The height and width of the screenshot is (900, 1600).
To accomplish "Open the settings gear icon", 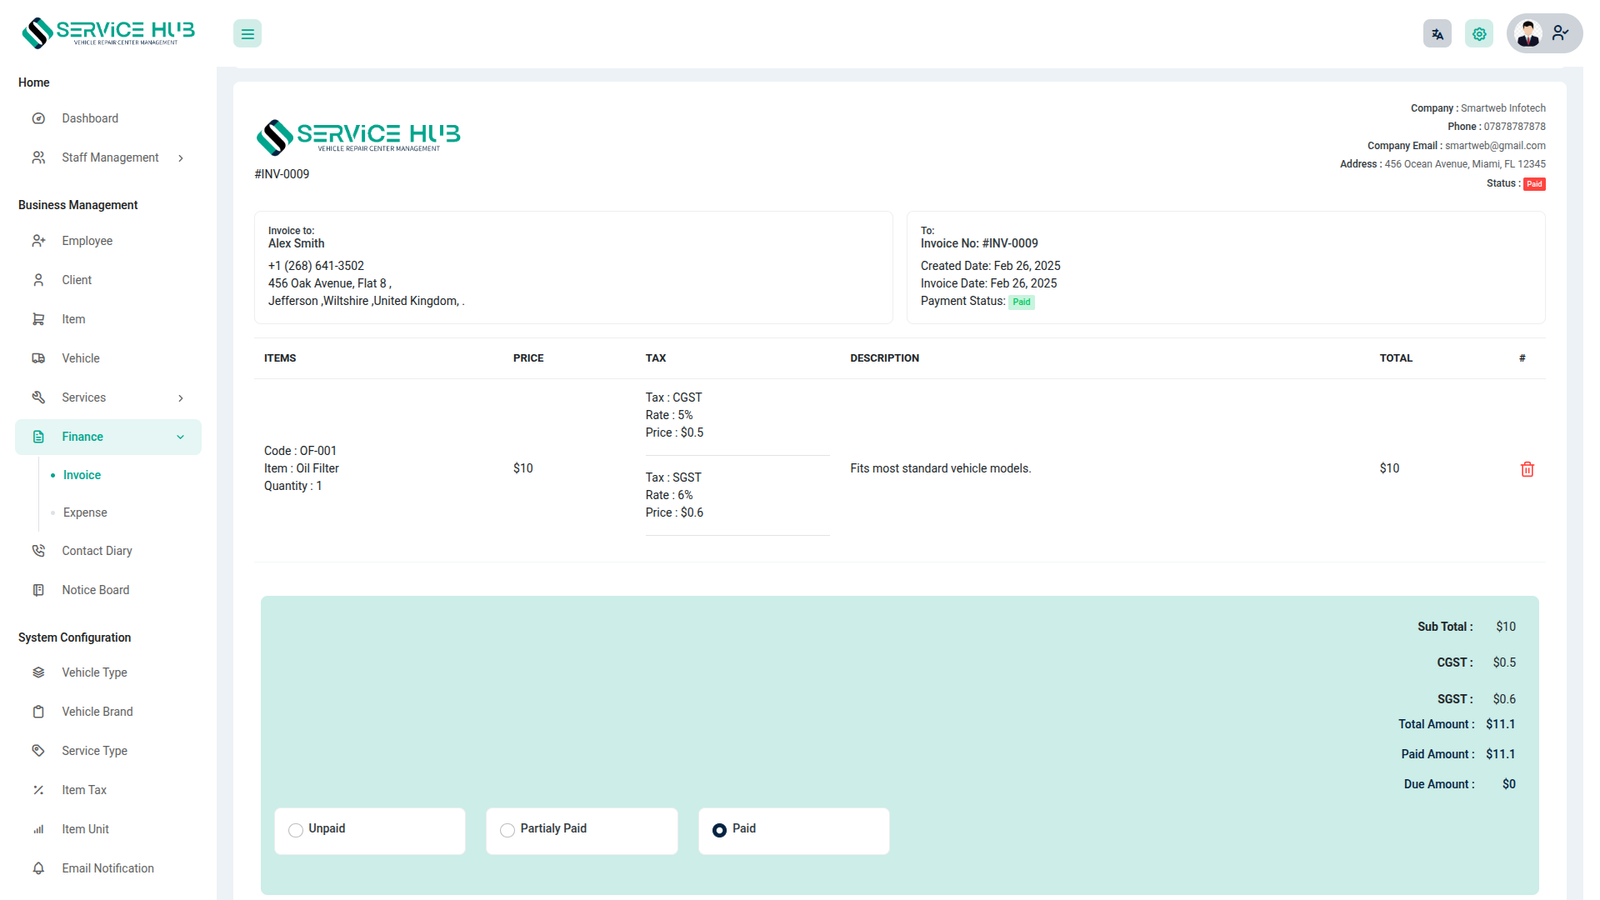I will 1479,34.
